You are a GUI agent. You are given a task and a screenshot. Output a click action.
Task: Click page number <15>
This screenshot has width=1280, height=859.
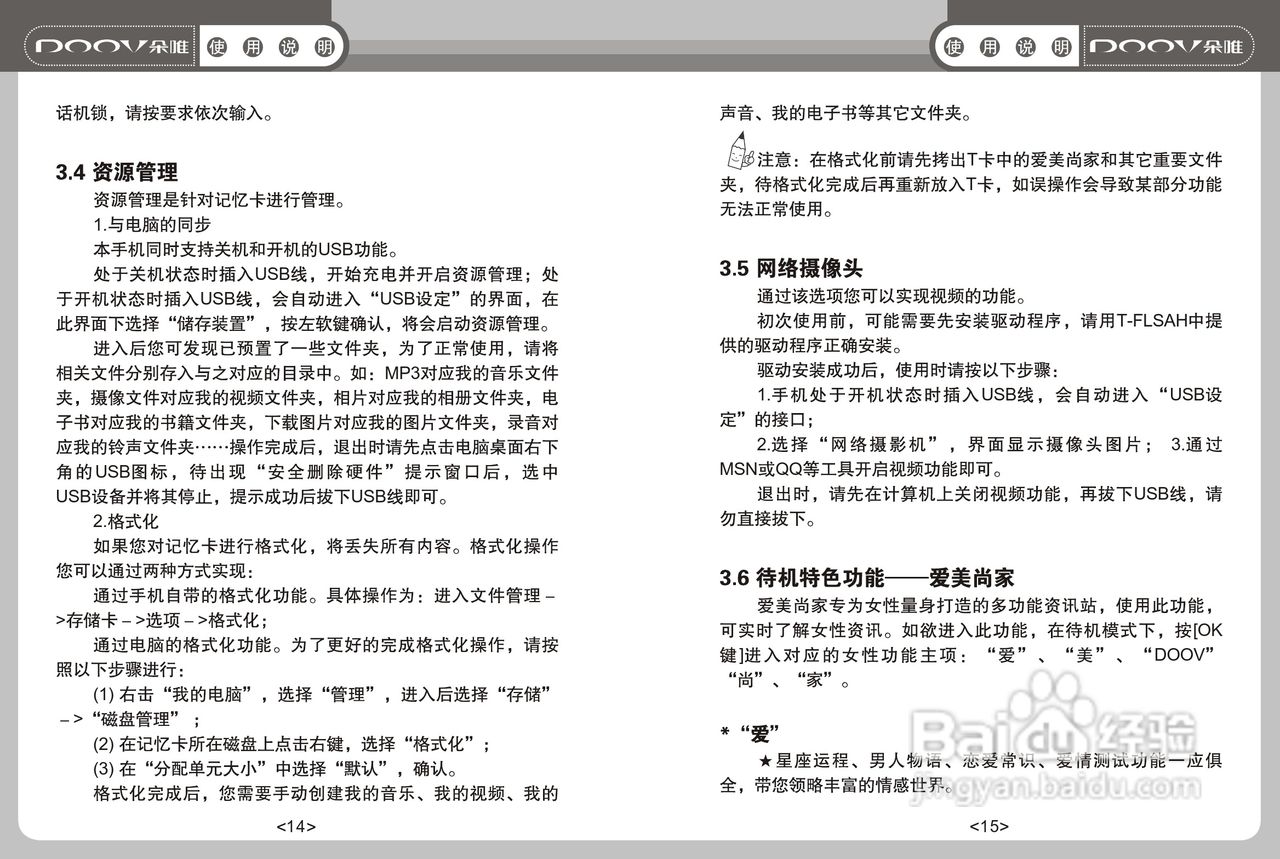[x=989, y=827]
